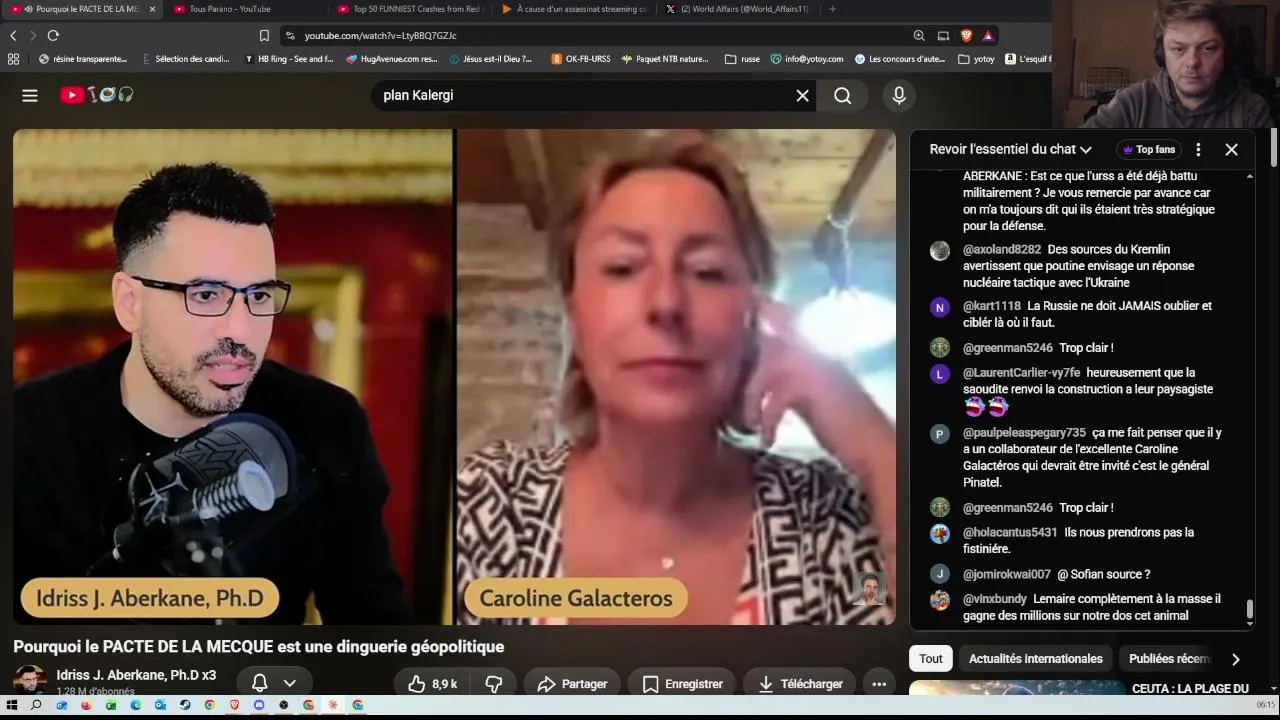Image resolution: width=1280 pixels, height=720 pixels.
Task: Click the video player frame
Action: click(x=454, y=377)
